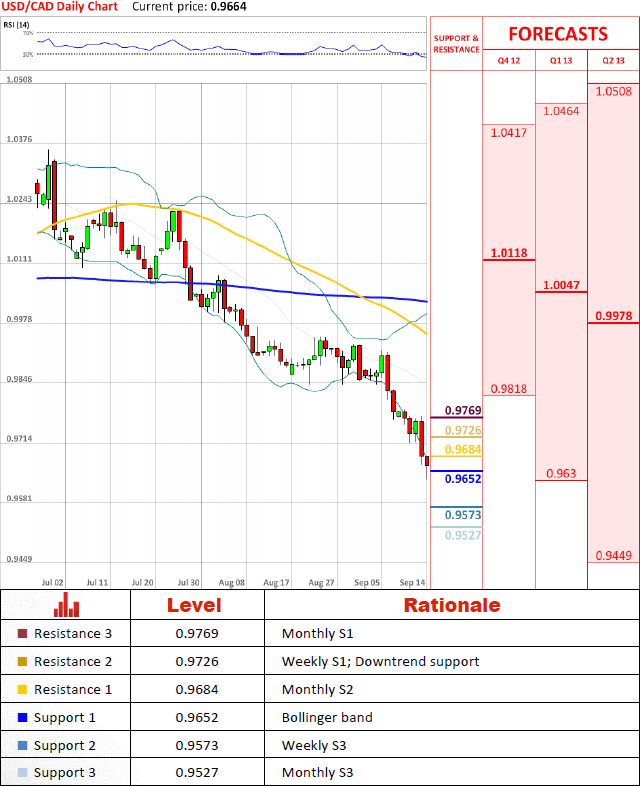This screenshot has width=640, height=786.
Task: Click the Resistance 3 dark red color square
Action: pos(22,633)
